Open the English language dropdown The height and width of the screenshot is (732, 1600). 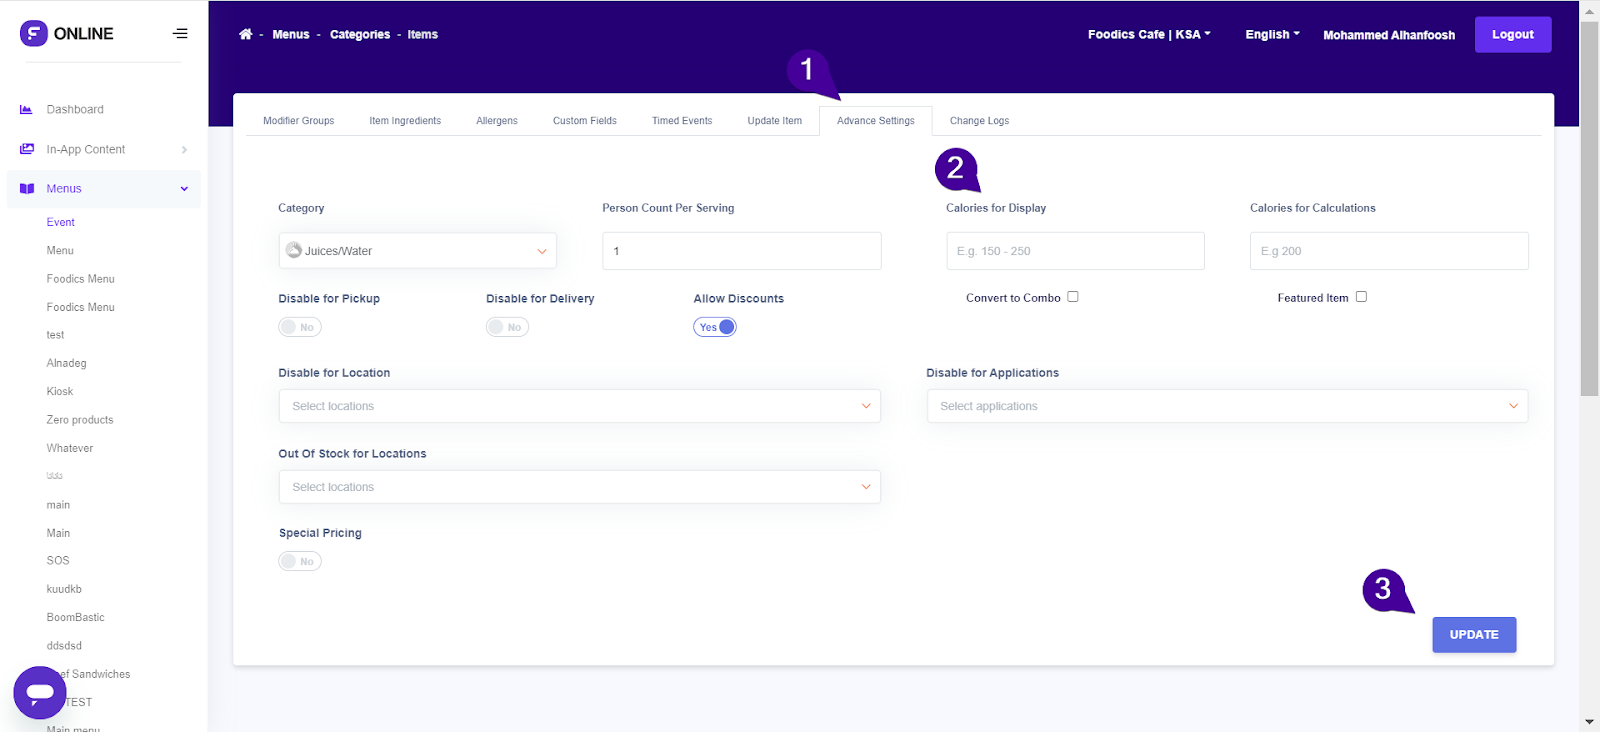tap(1272, 34)
